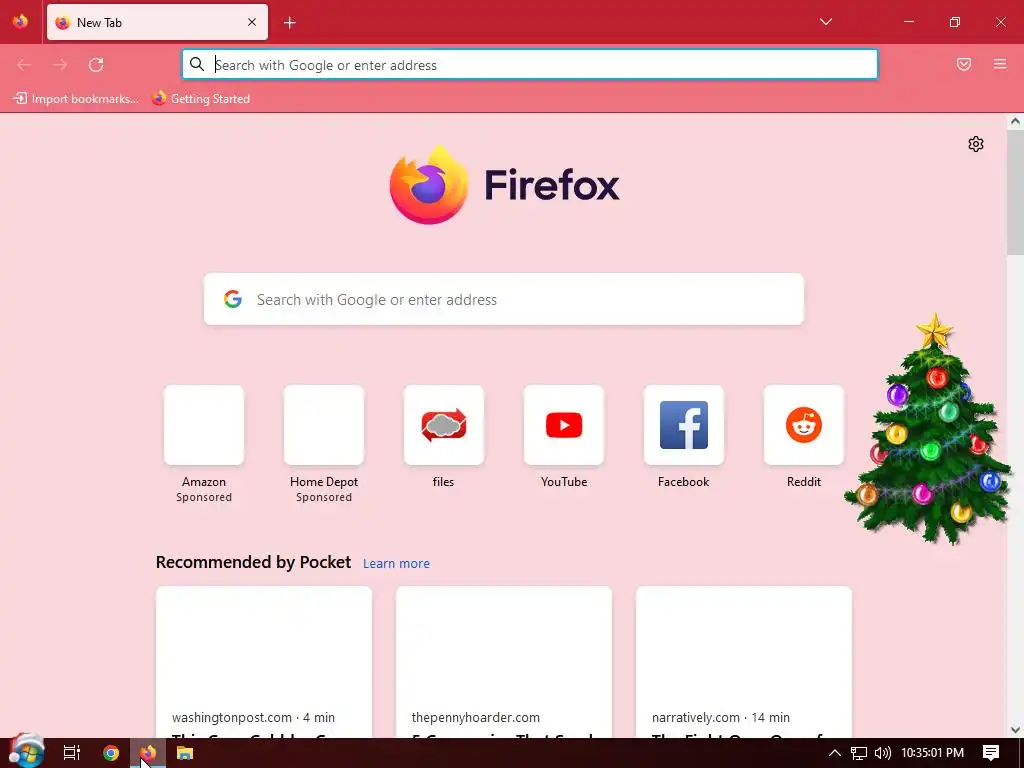Open Save to Pocket button
The image size is (1024, 768).
click(x=964, y=64)
